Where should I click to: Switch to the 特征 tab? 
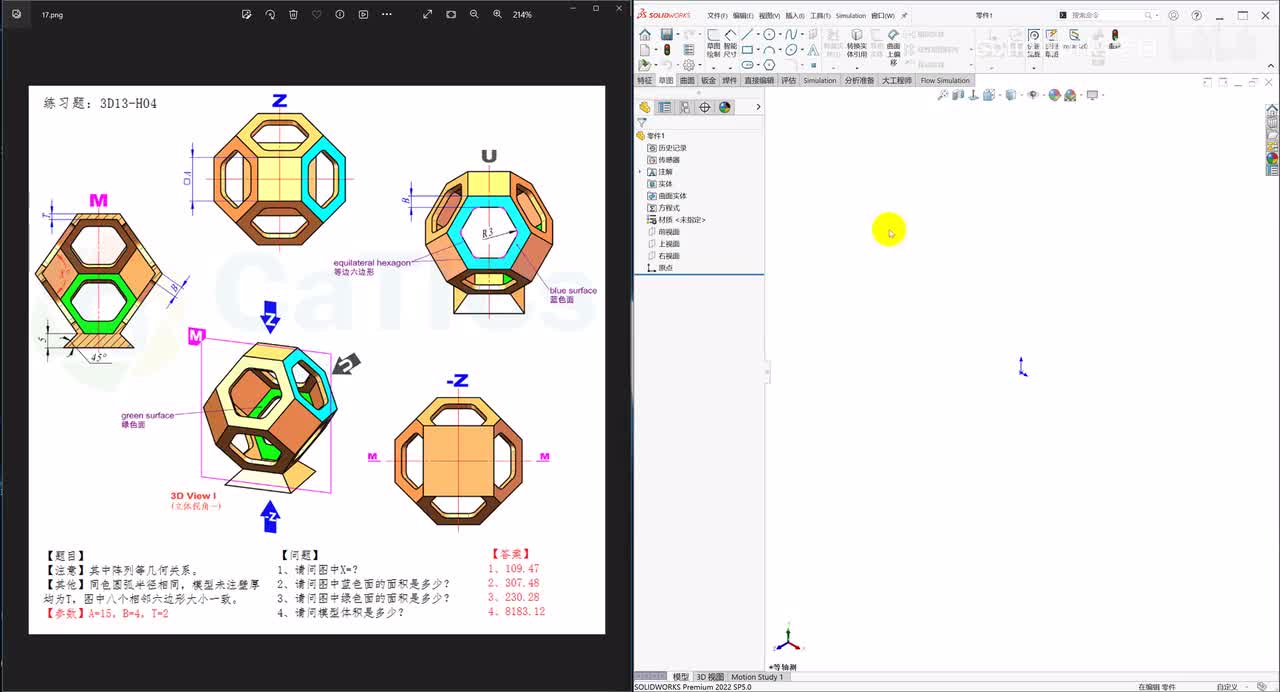(x=645, y=80)
